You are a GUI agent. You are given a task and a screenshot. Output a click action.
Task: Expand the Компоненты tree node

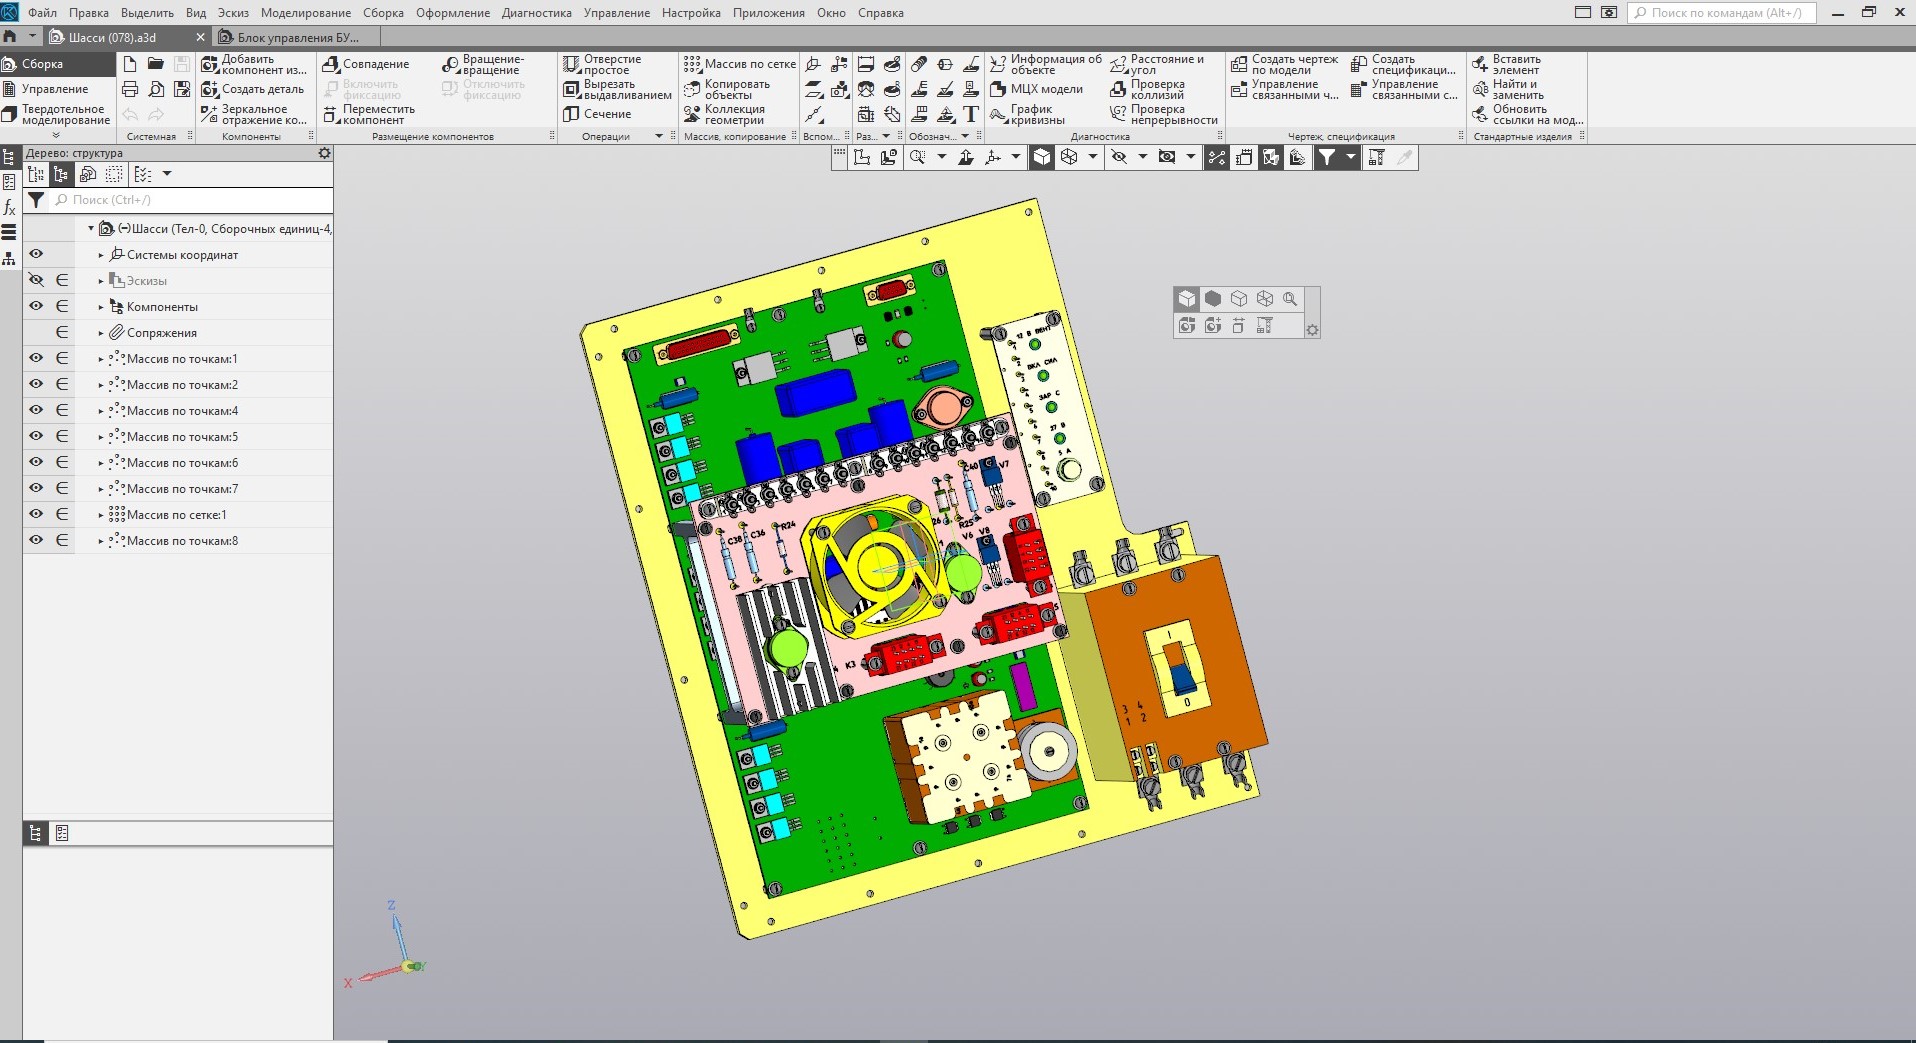tap(101, 307)
